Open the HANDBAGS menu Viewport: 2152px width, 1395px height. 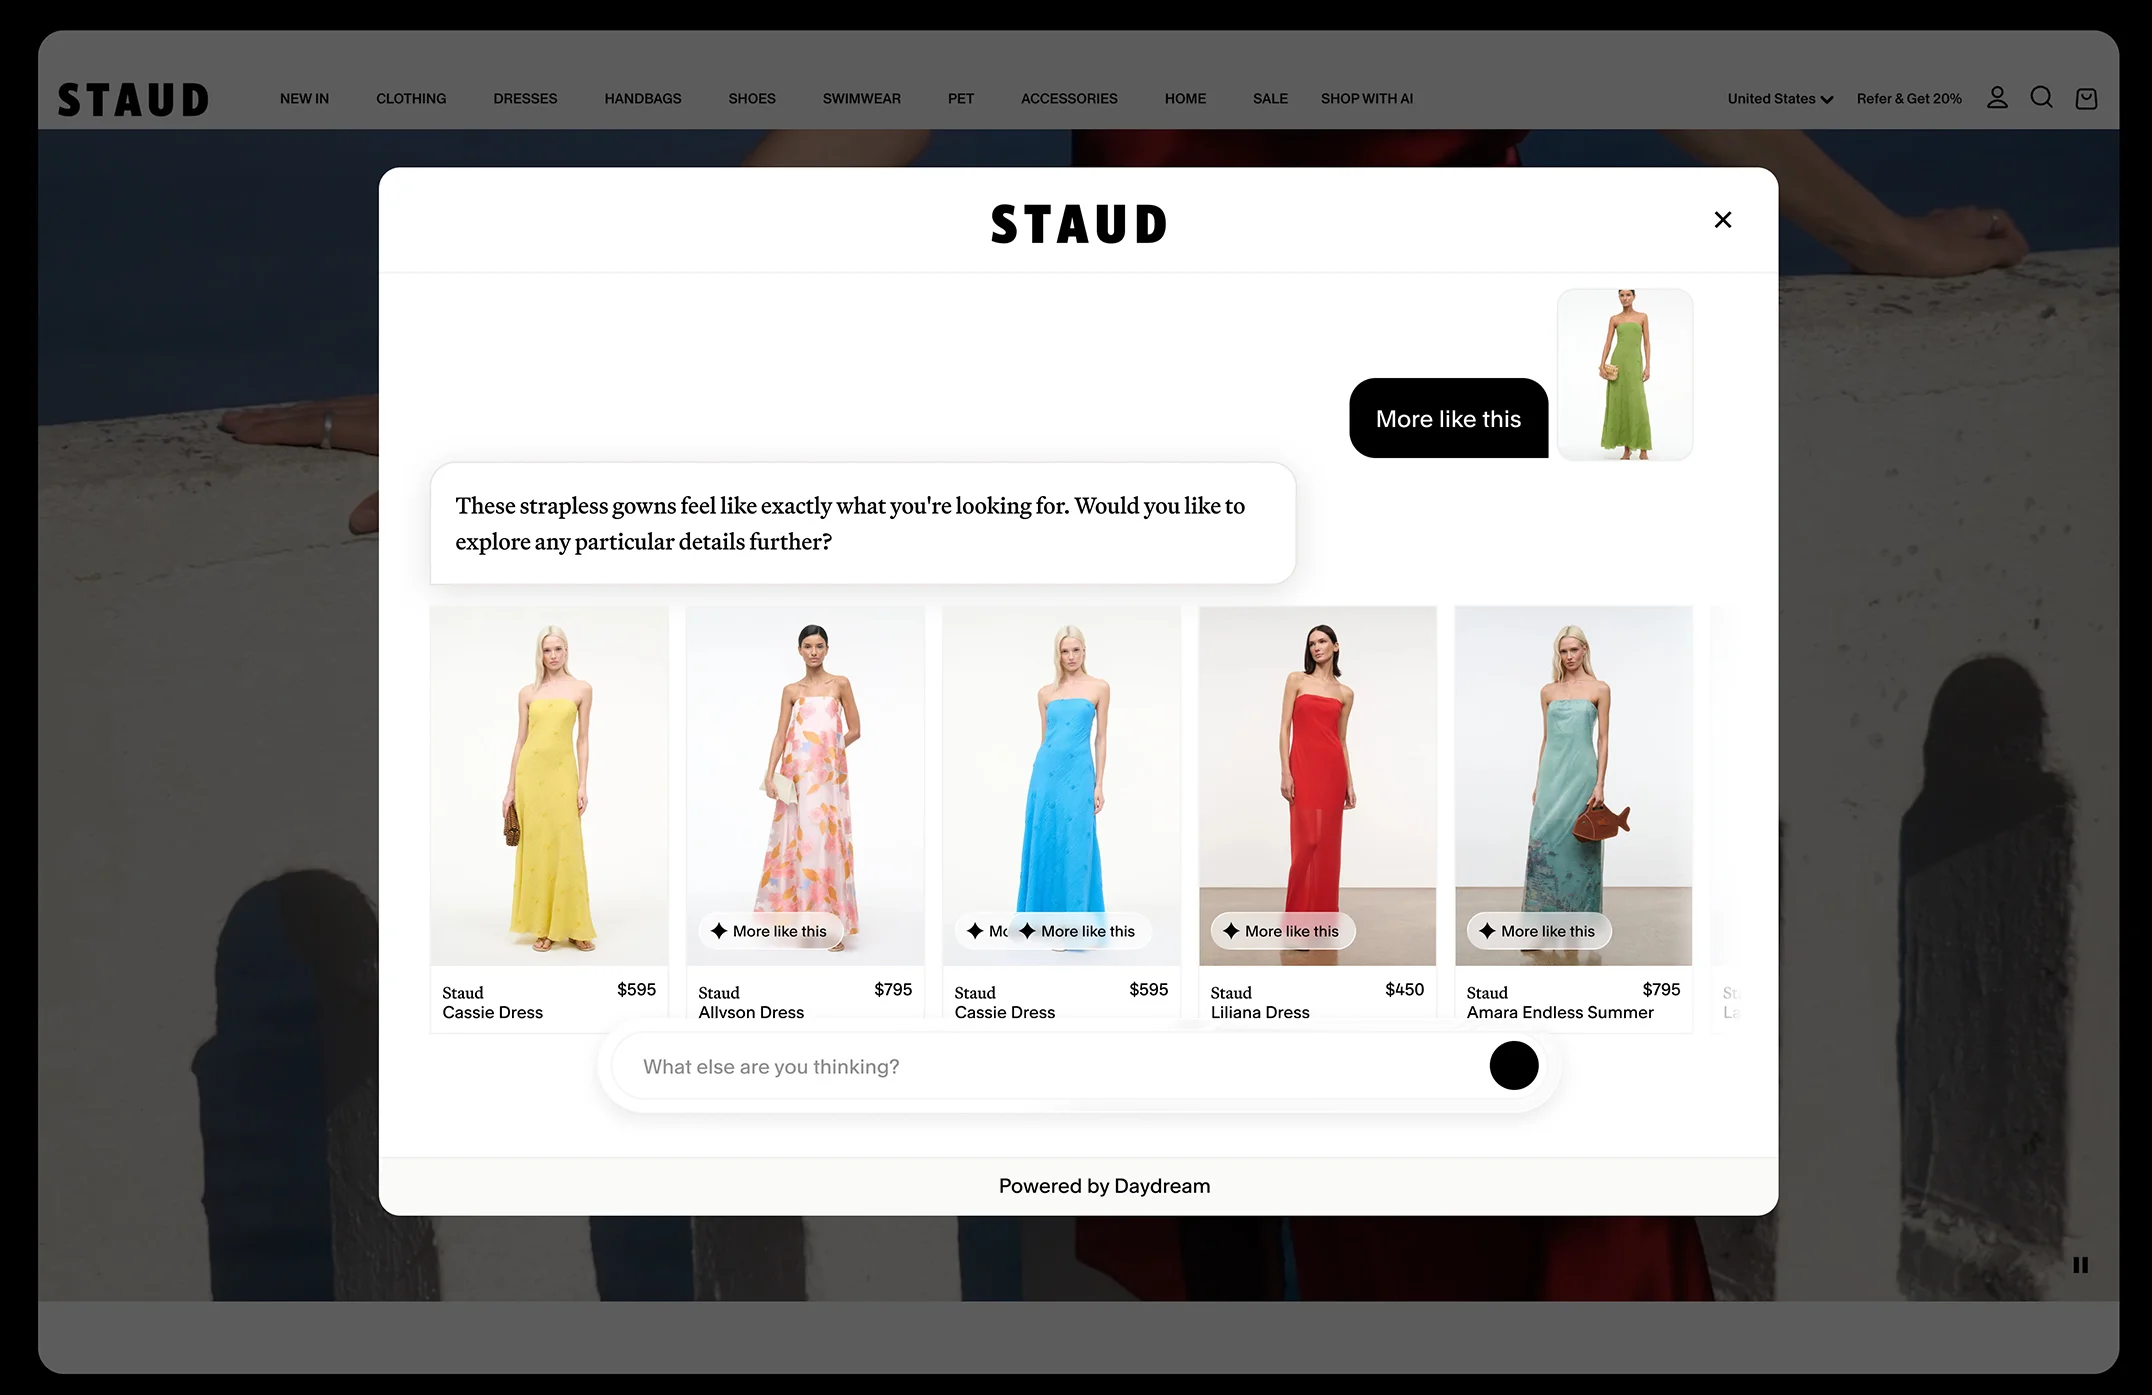(x=643, y=99)
